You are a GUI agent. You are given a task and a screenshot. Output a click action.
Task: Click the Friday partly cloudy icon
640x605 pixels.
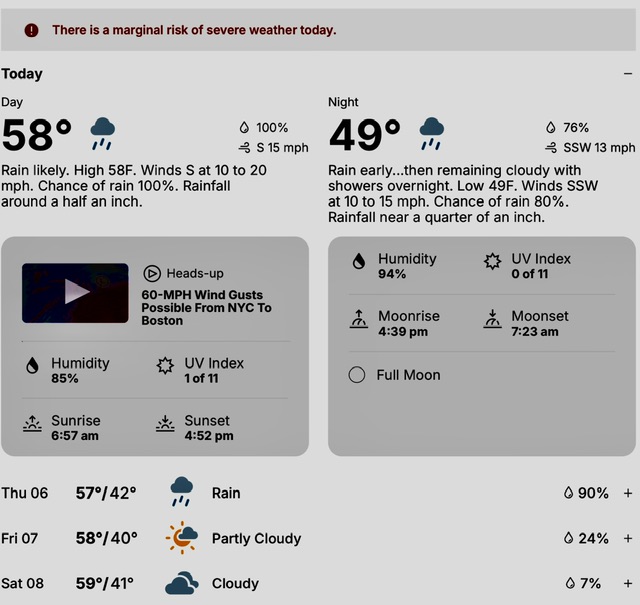[181, 538]
